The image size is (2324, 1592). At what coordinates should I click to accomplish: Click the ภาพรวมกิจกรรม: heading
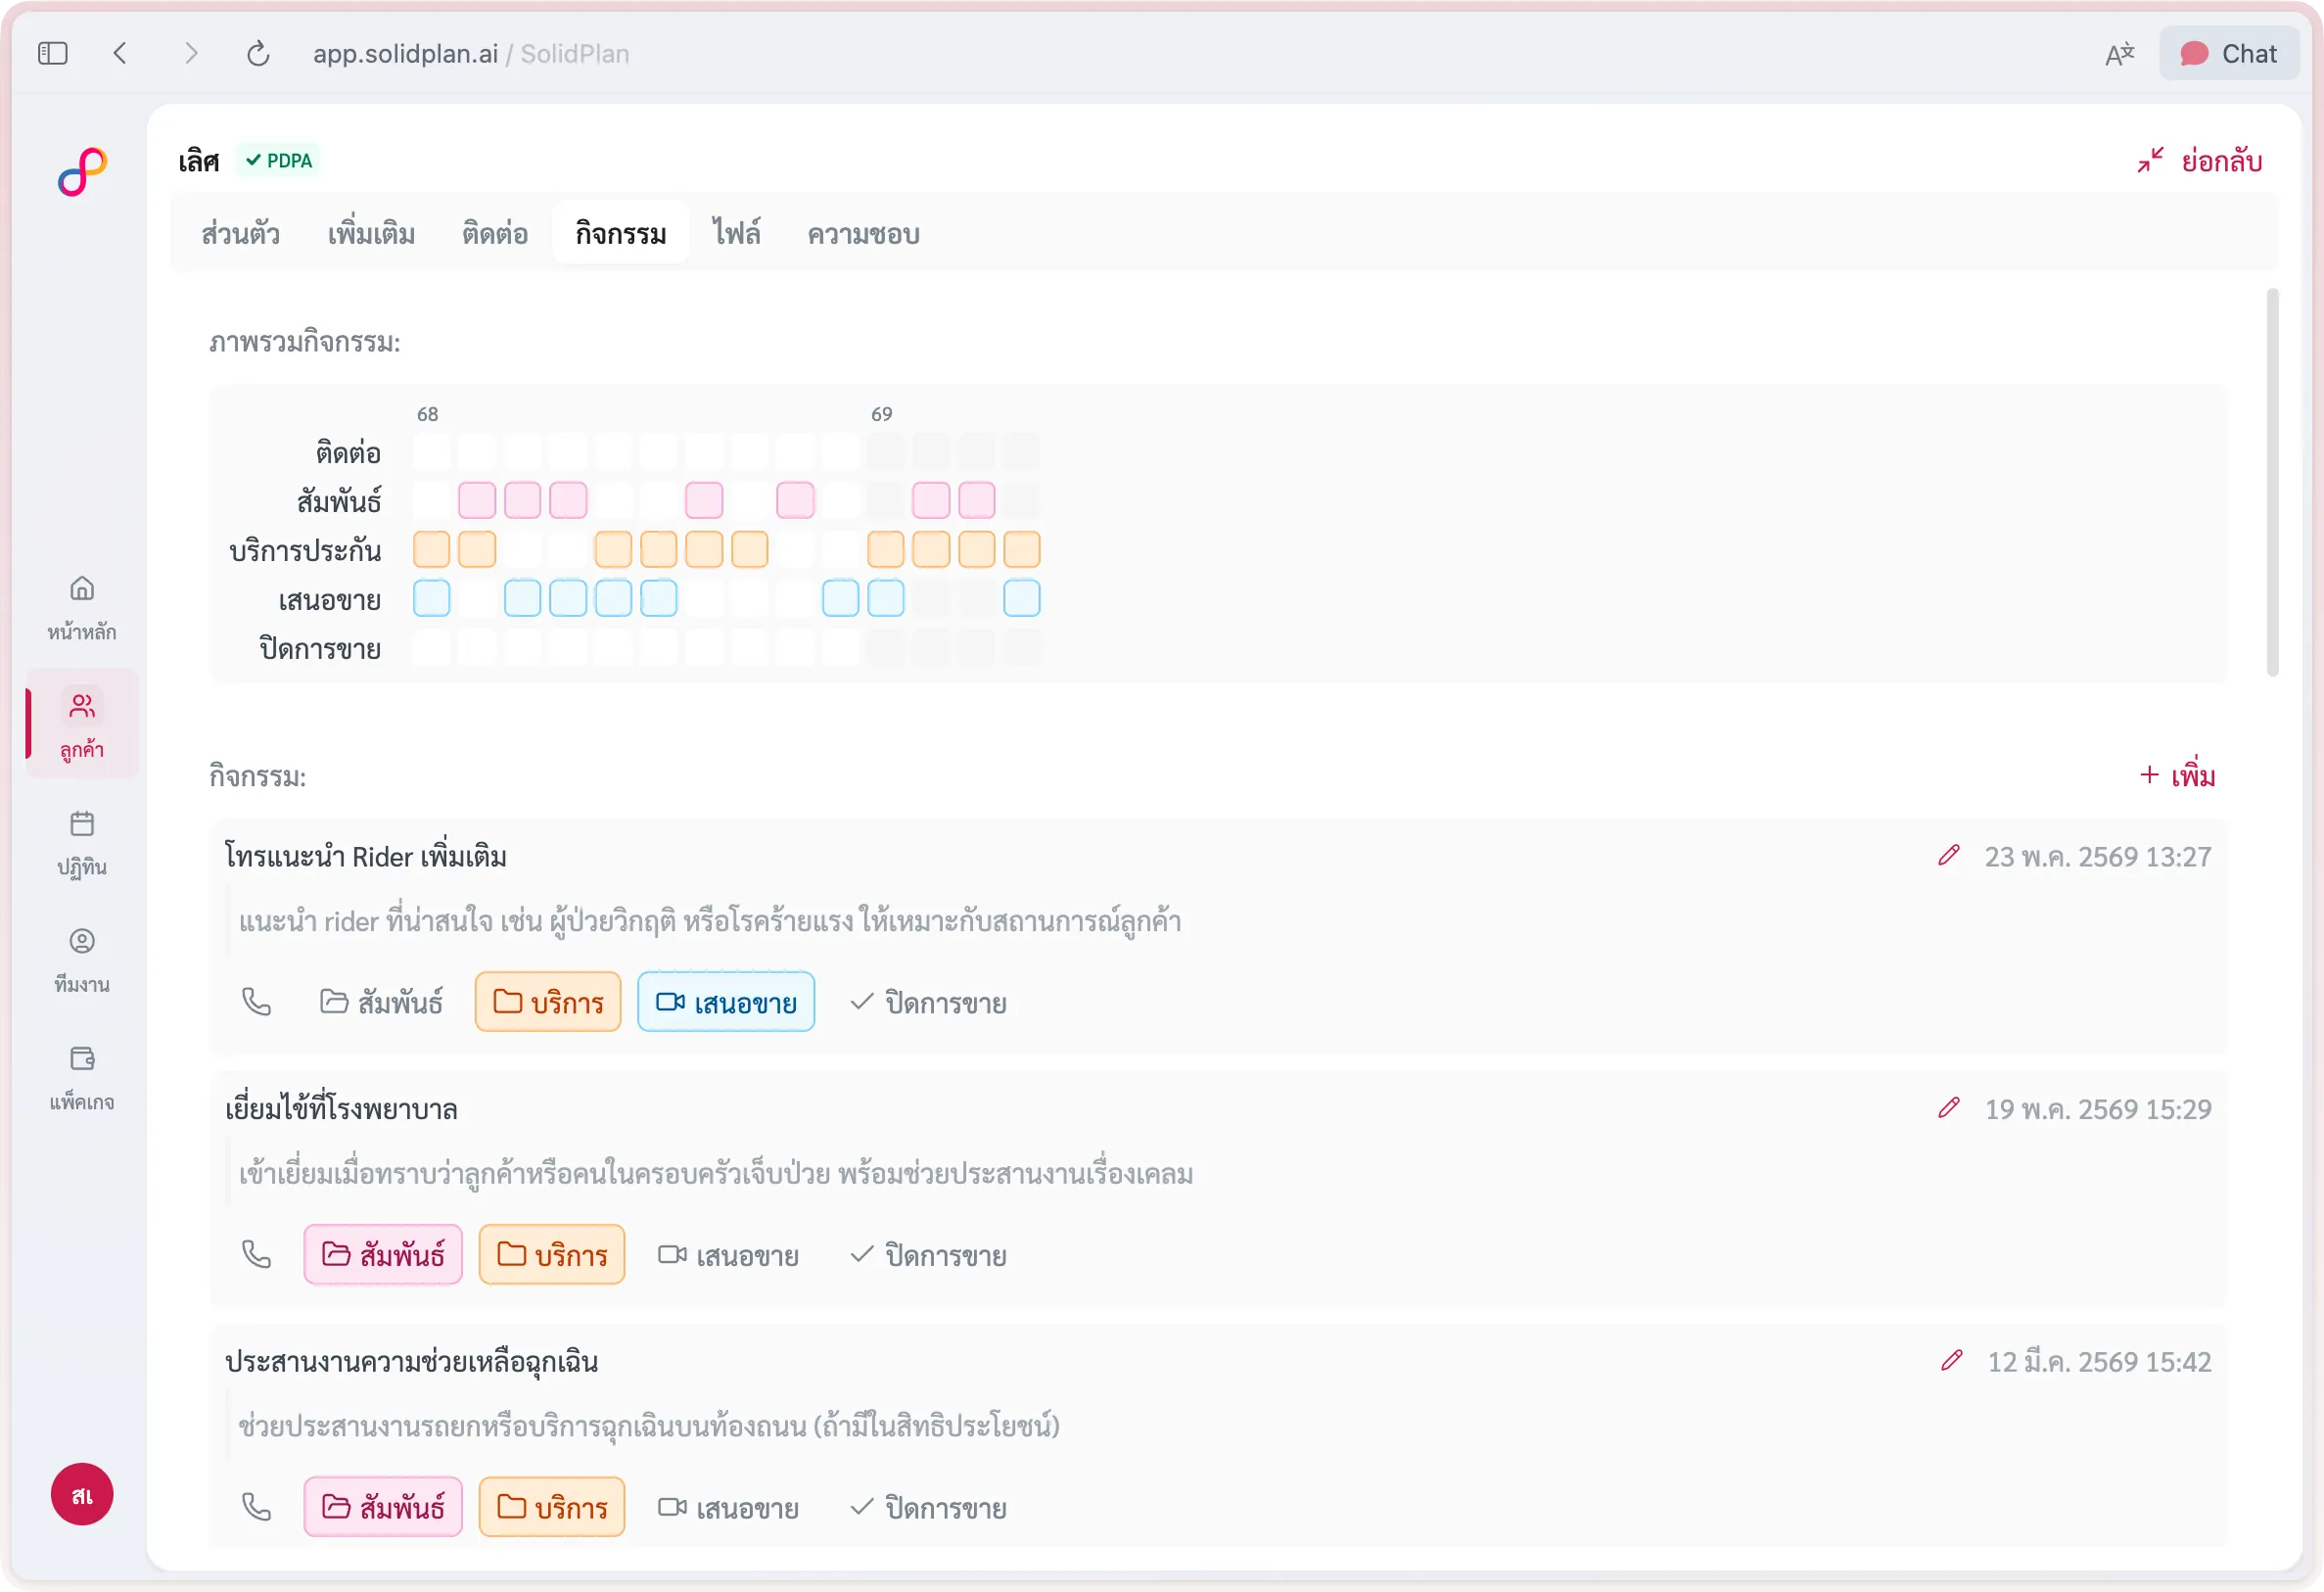(x=304, y=342)
